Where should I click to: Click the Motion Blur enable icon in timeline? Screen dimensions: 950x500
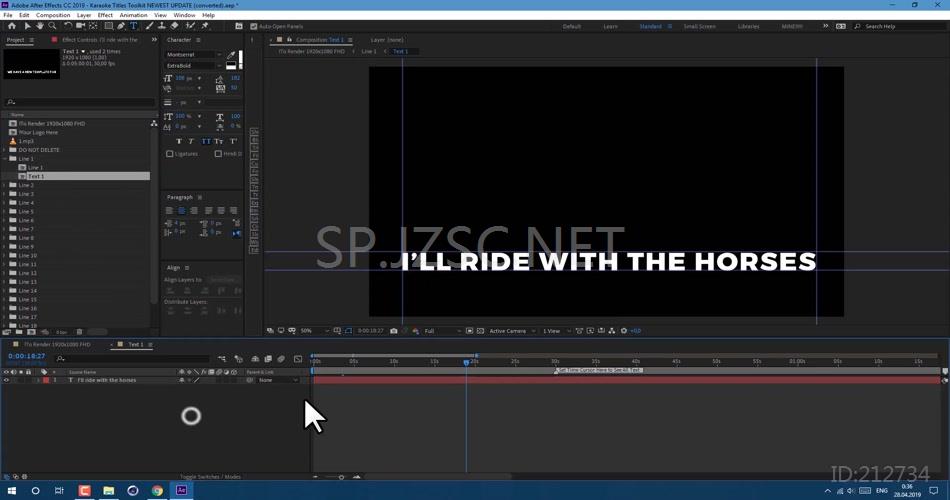coord(281,359)
